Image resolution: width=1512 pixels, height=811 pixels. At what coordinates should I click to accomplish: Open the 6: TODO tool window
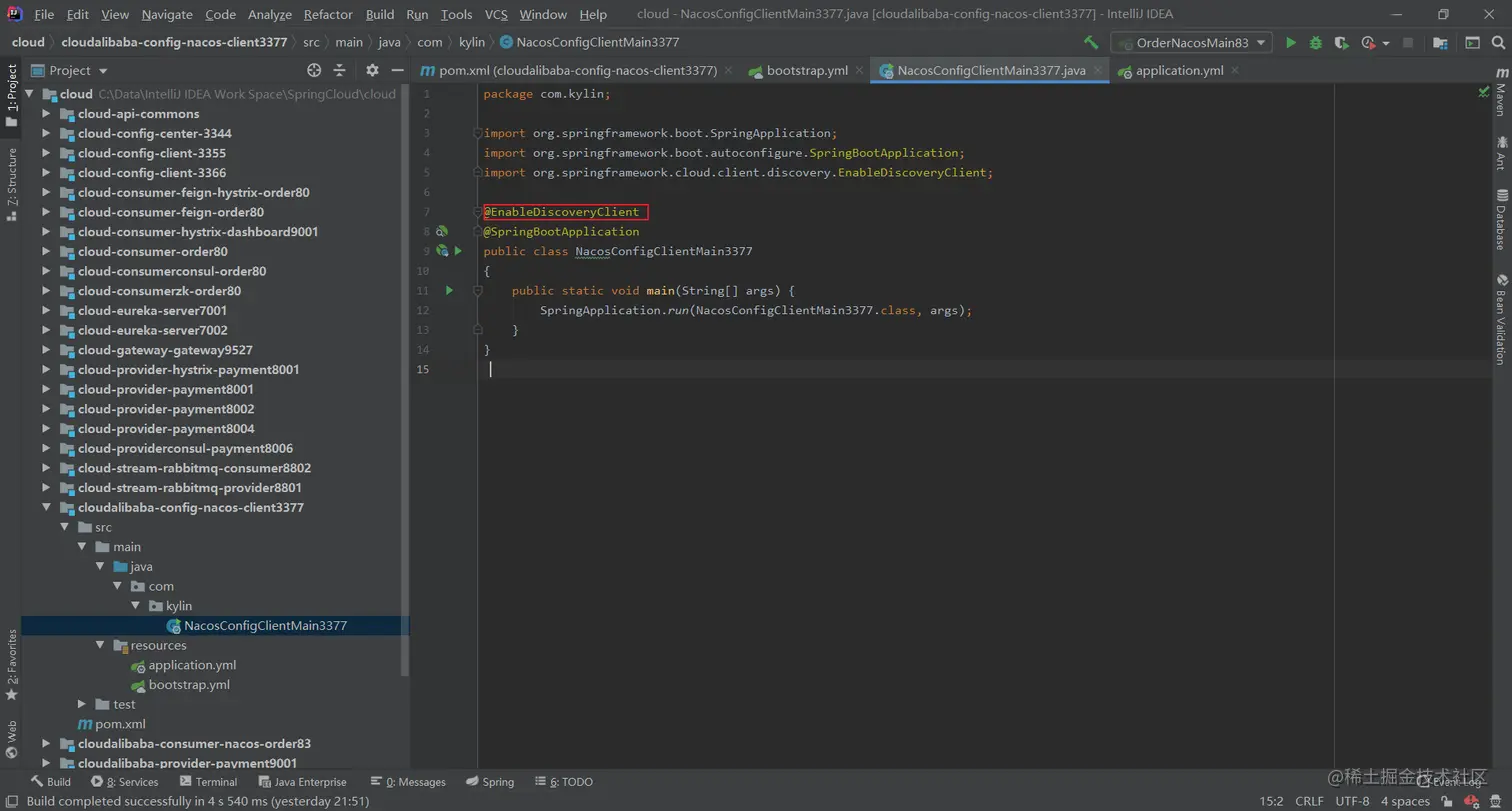pos(564,782)
